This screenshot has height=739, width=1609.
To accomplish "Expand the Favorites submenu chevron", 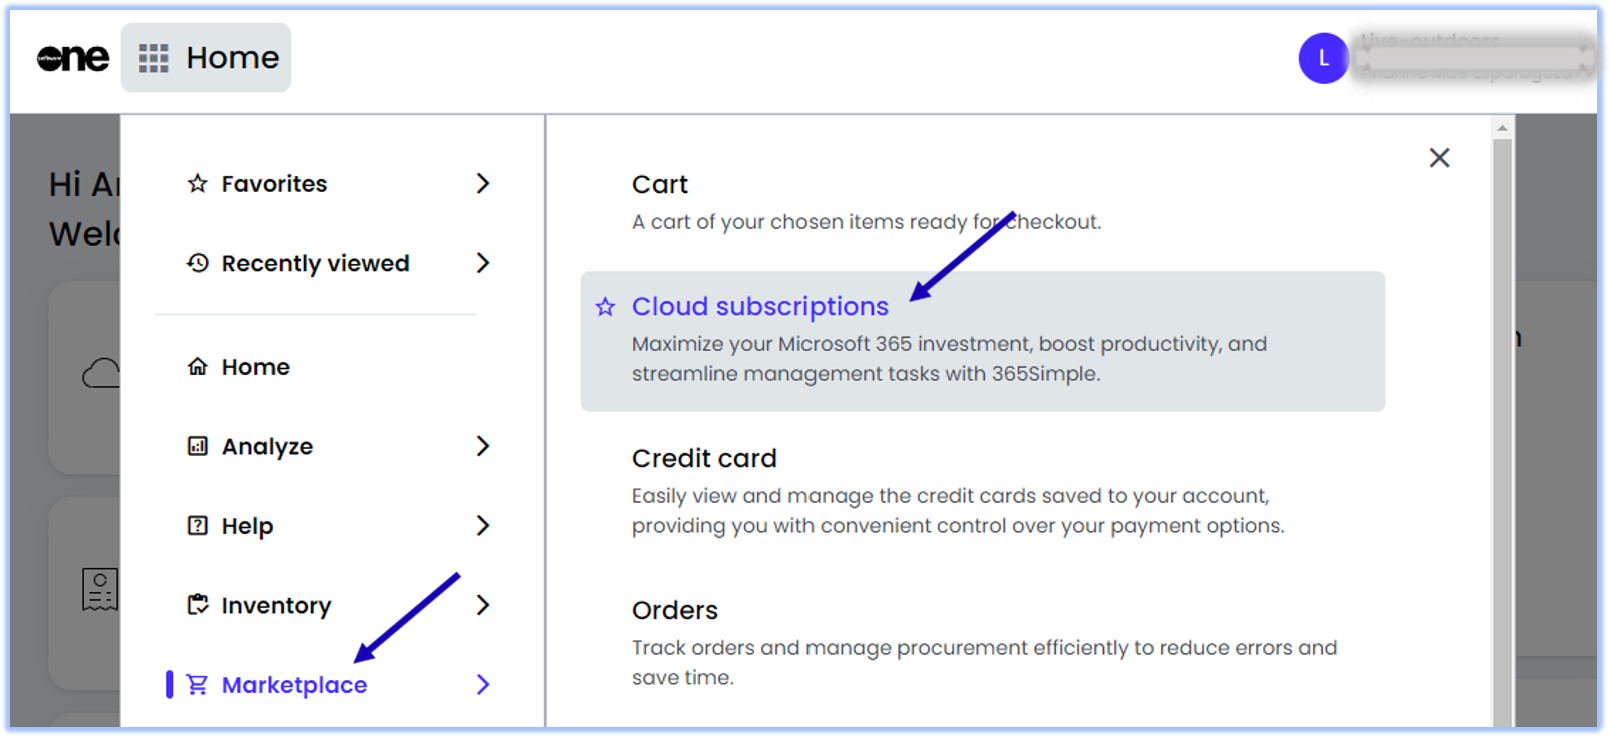I will tap(483, 184).
